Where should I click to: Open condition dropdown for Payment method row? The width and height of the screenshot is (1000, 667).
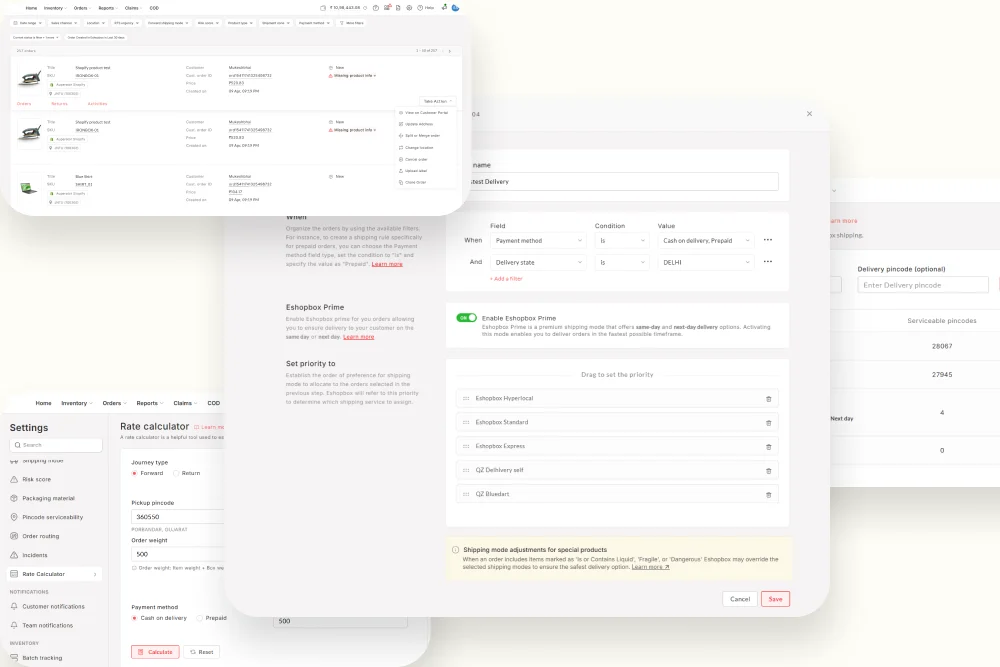click(x=622, y=240)
